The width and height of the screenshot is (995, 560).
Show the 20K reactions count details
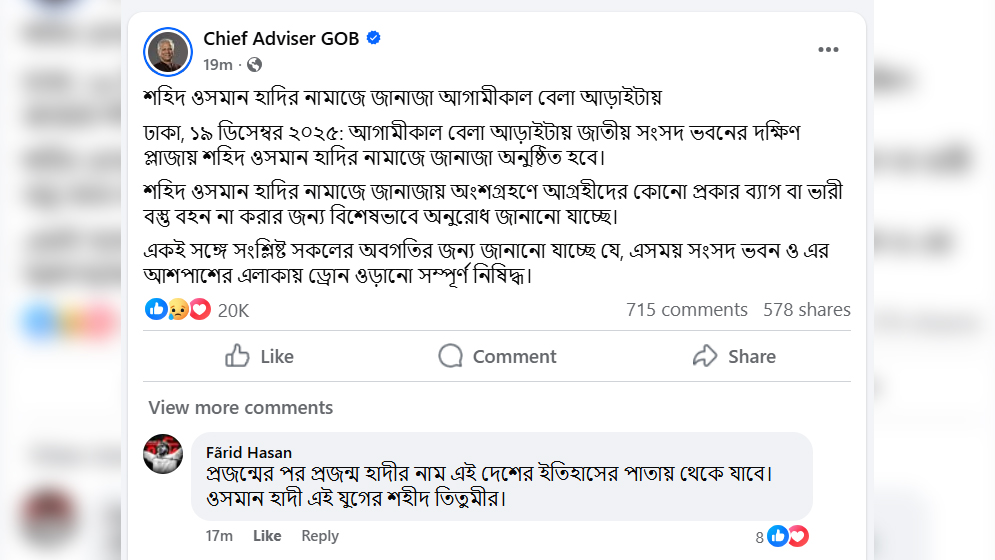point(233,311)
